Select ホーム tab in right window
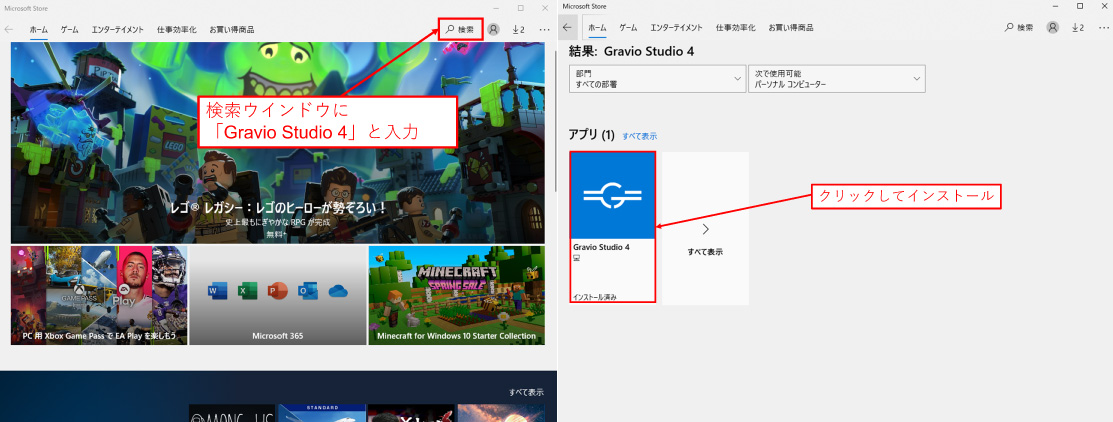Image resolution: width=1113 pixels, height=422 pixels. [598, 28]
